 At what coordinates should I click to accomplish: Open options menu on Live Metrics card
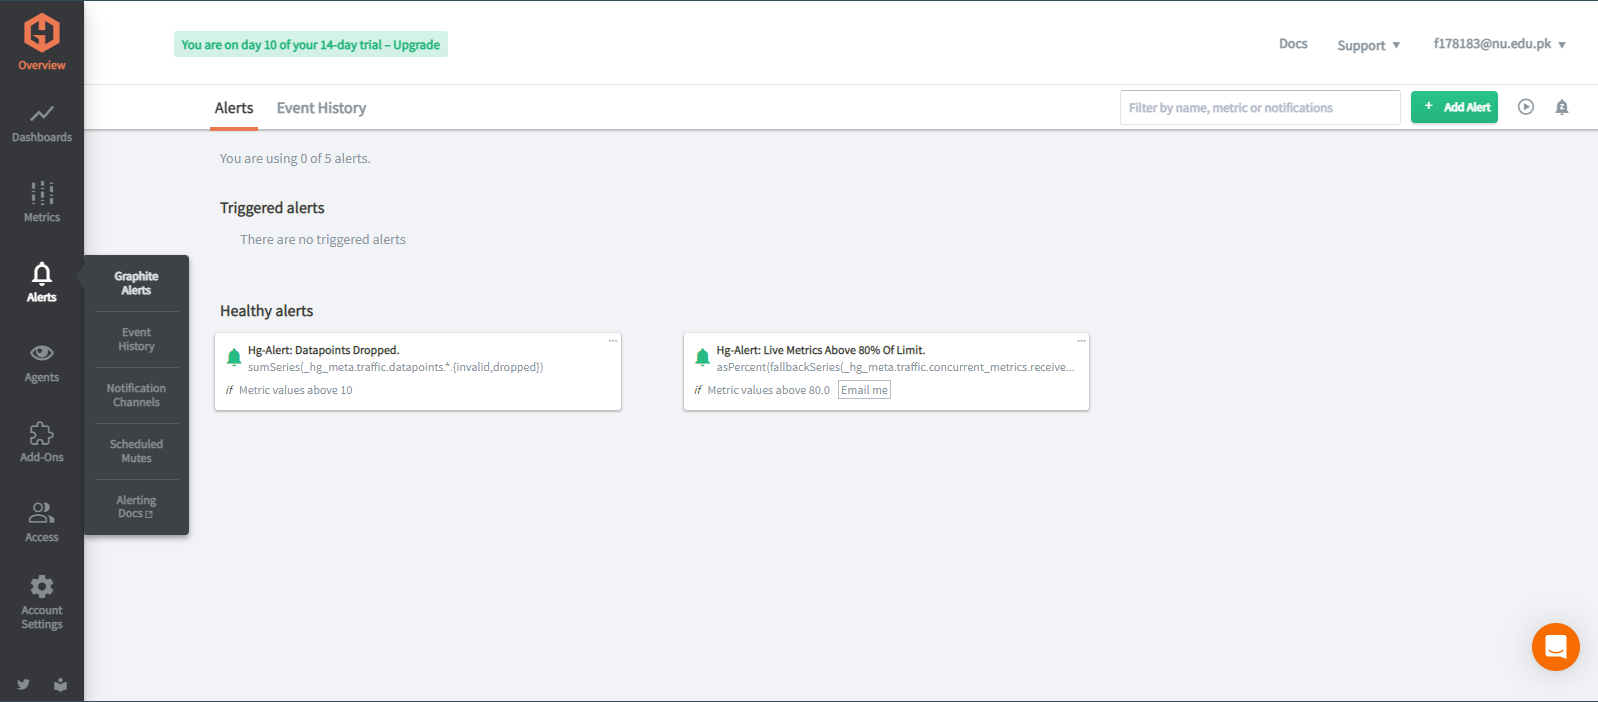pos(1081,341)
